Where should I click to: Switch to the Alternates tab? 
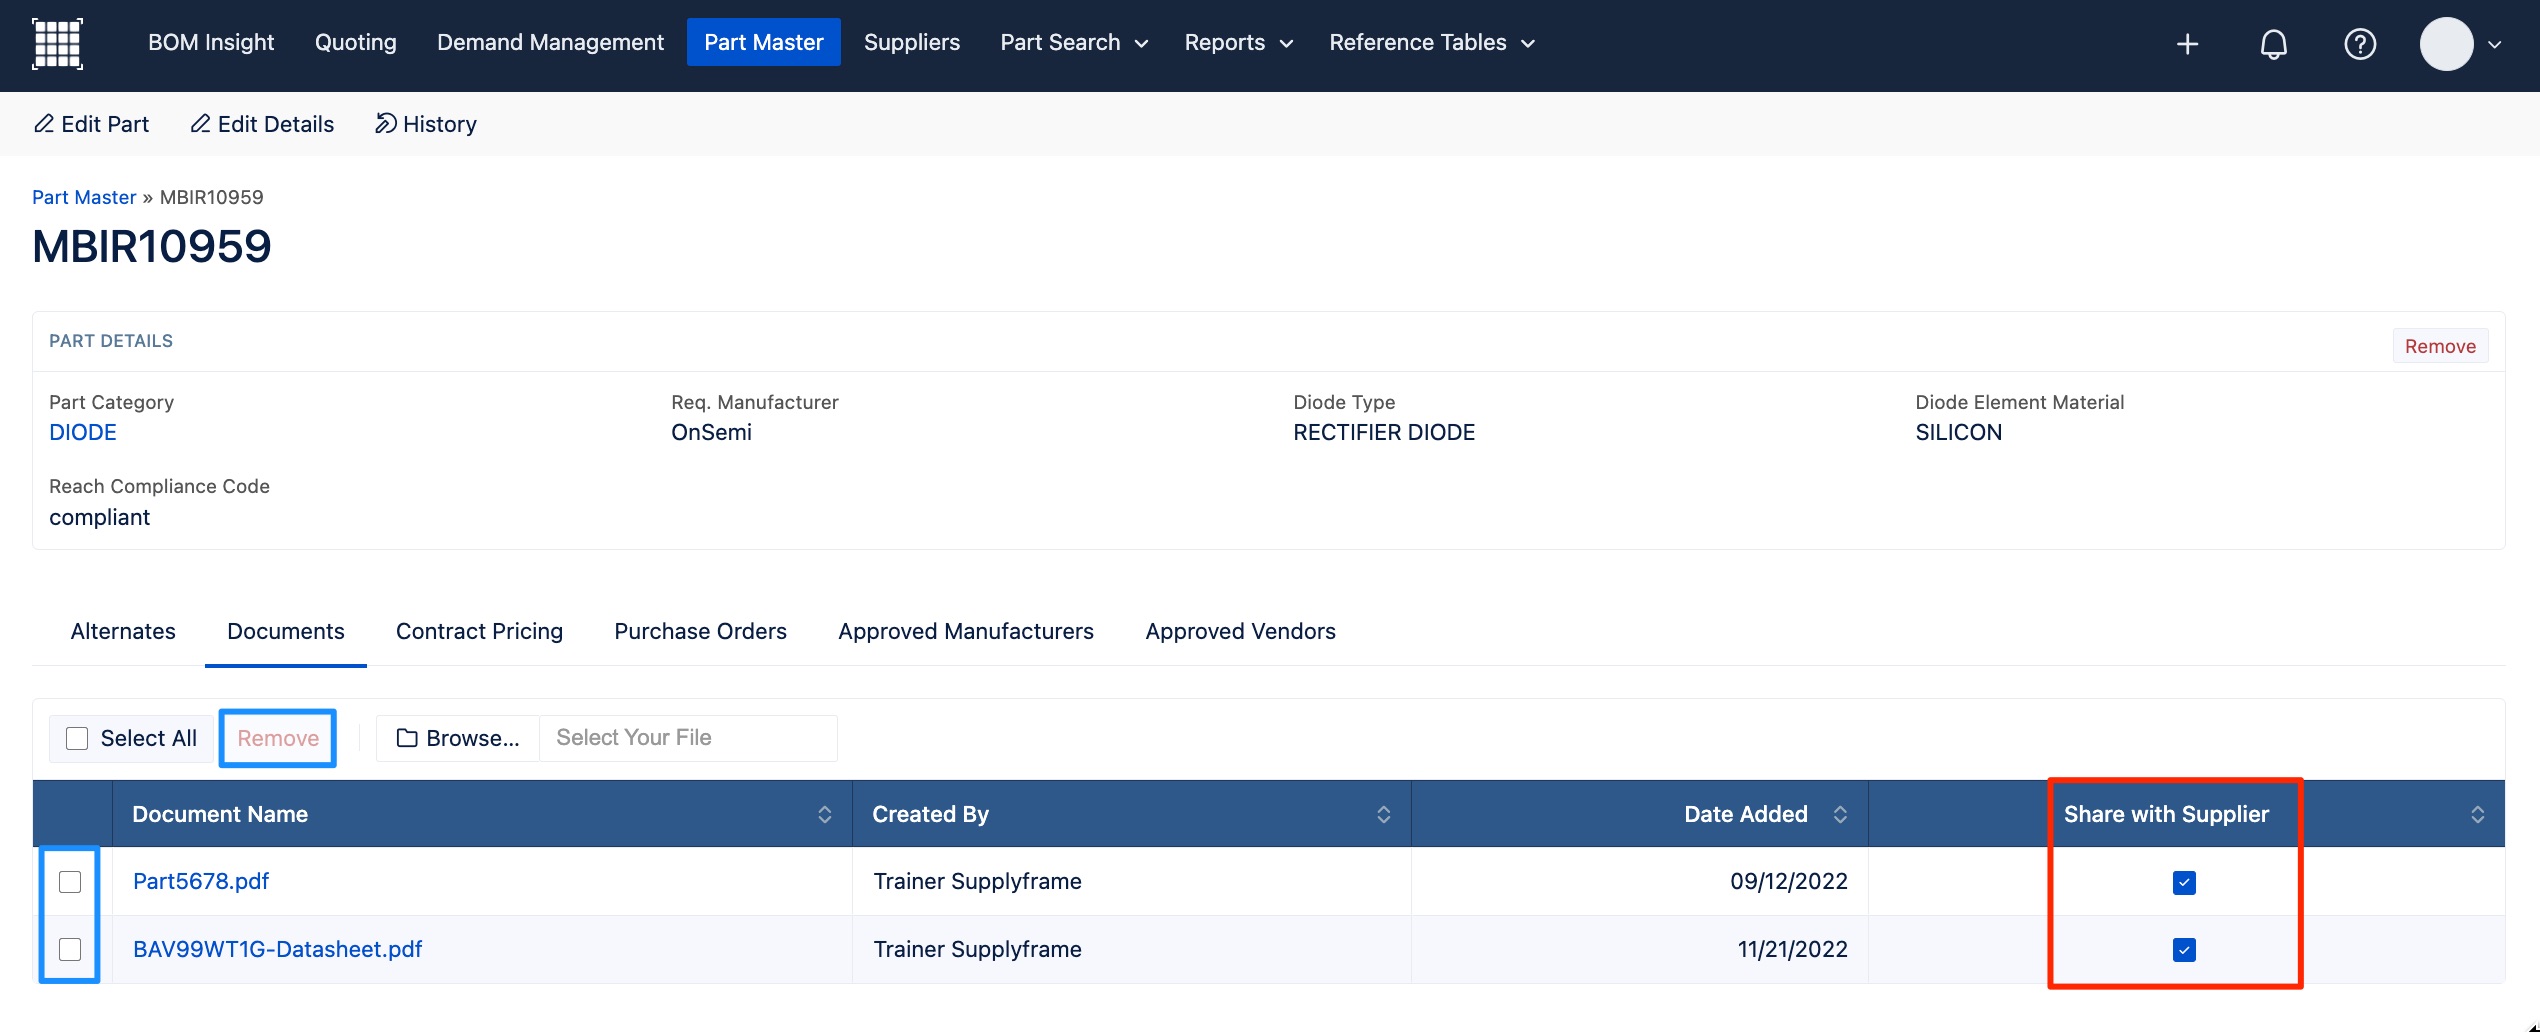[123, 631]
